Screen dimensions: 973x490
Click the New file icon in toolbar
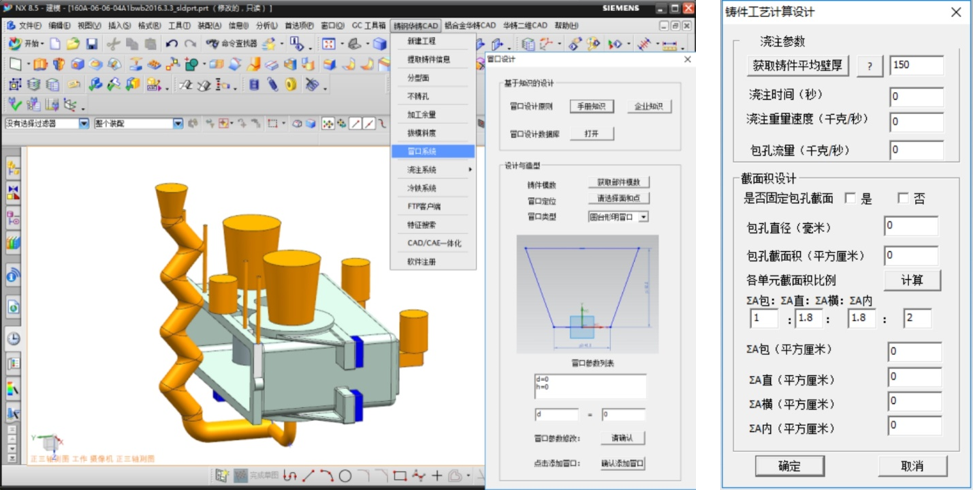click(x=55, y=44)
